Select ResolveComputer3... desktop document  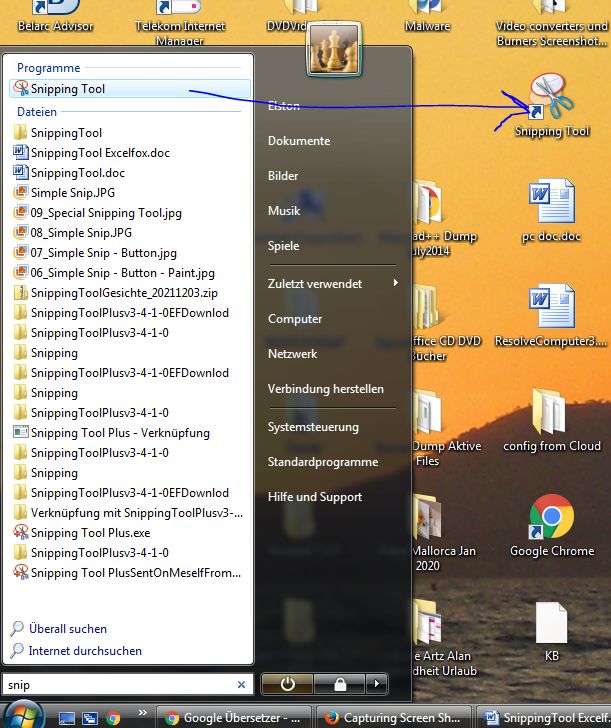pos(552,315)
